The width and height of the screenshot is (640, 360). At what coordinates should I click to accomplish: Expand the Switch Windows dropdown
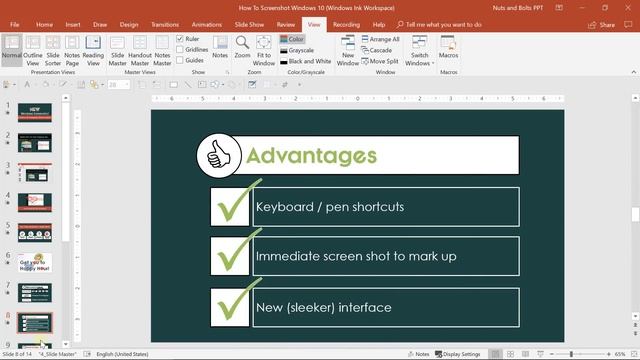pos(419,51)
